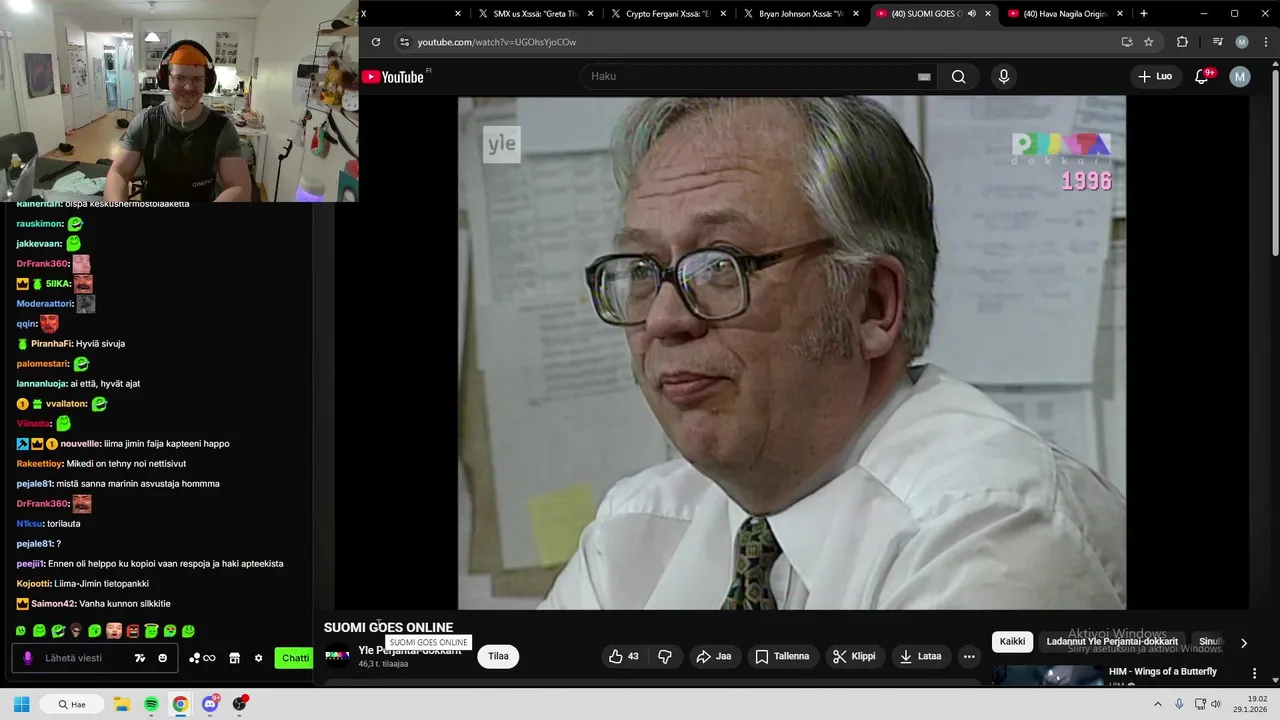Open options for HIM - Wings of a Butterfly
1280x720 pixels.
tap(1254, 673)
